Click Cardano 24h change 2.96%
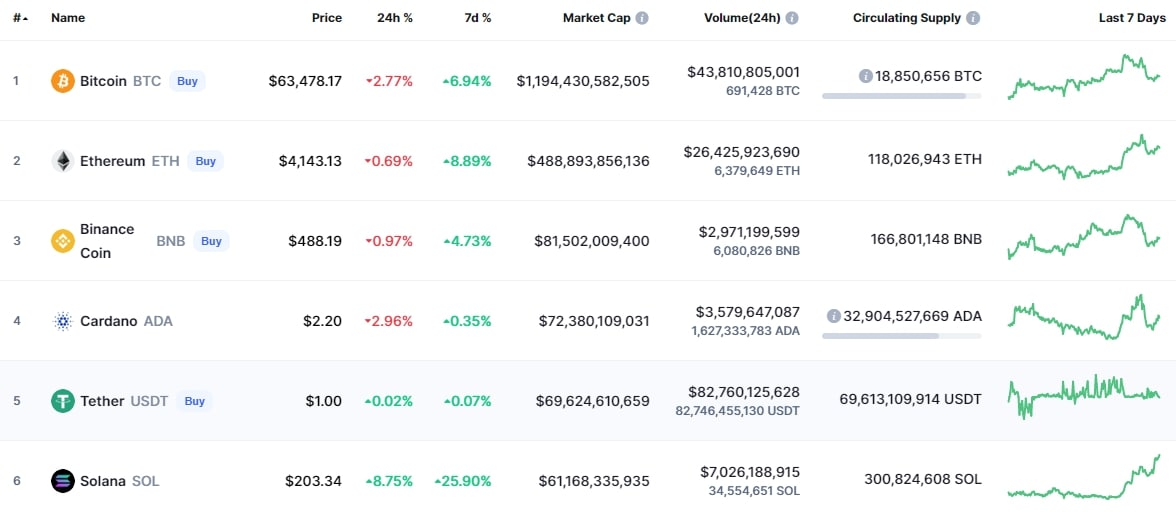1176x516 pixels. click(389, 321)
